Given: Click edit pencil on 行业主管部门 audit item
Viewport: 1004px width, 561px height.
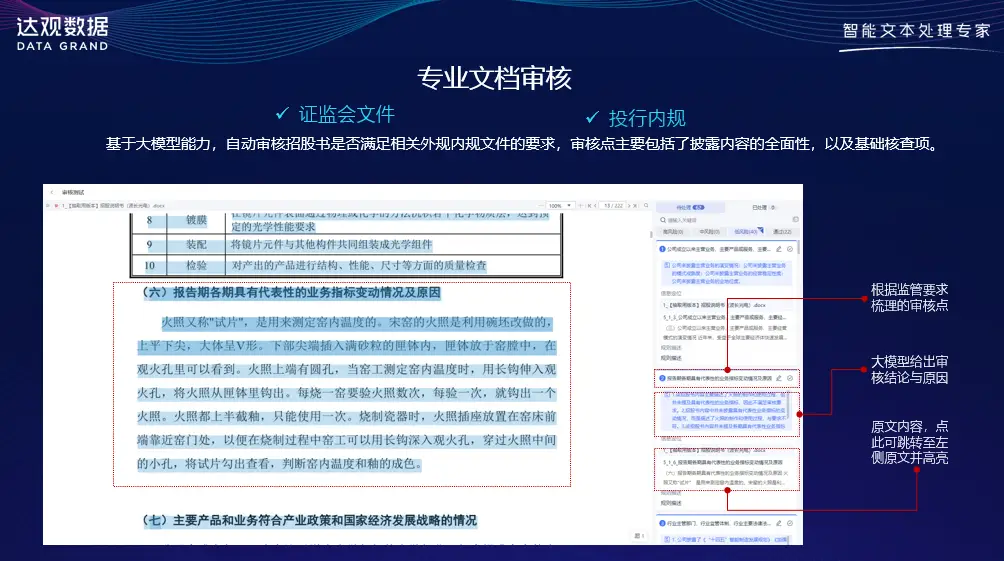Looking at the screenshot, I should coord(779,523).
